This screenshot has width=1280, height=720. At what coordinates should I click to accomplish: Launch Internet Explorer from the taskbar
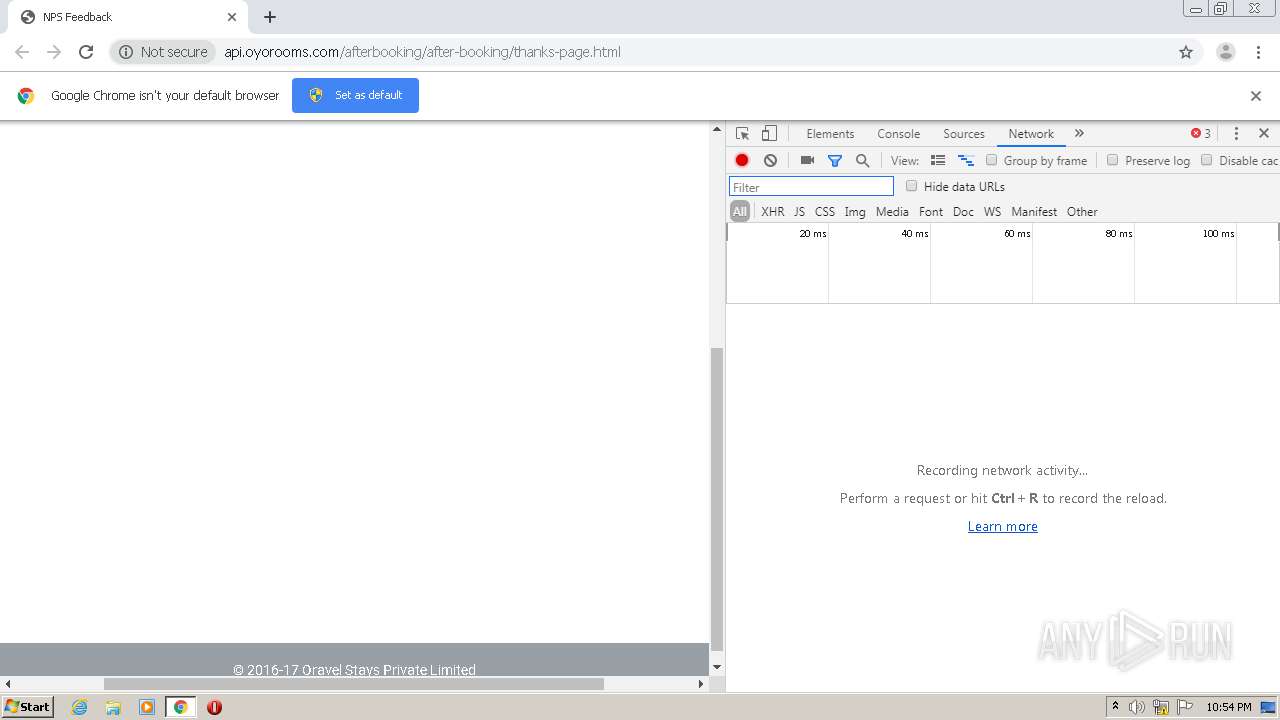tap(79, 707)
